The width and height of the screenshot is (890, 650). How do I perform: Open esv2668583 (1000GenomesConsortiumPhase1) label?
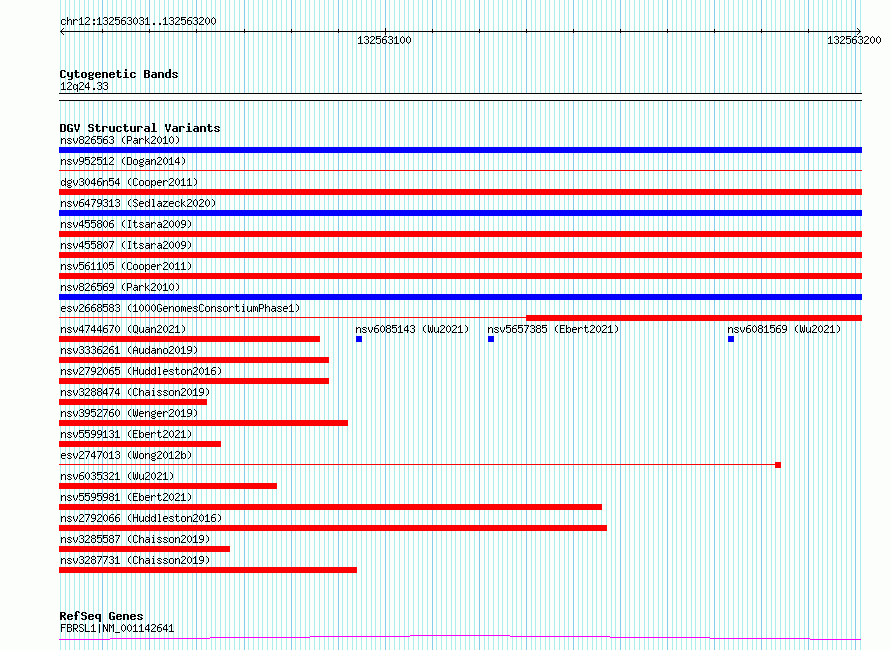click(x=180, y=308)
